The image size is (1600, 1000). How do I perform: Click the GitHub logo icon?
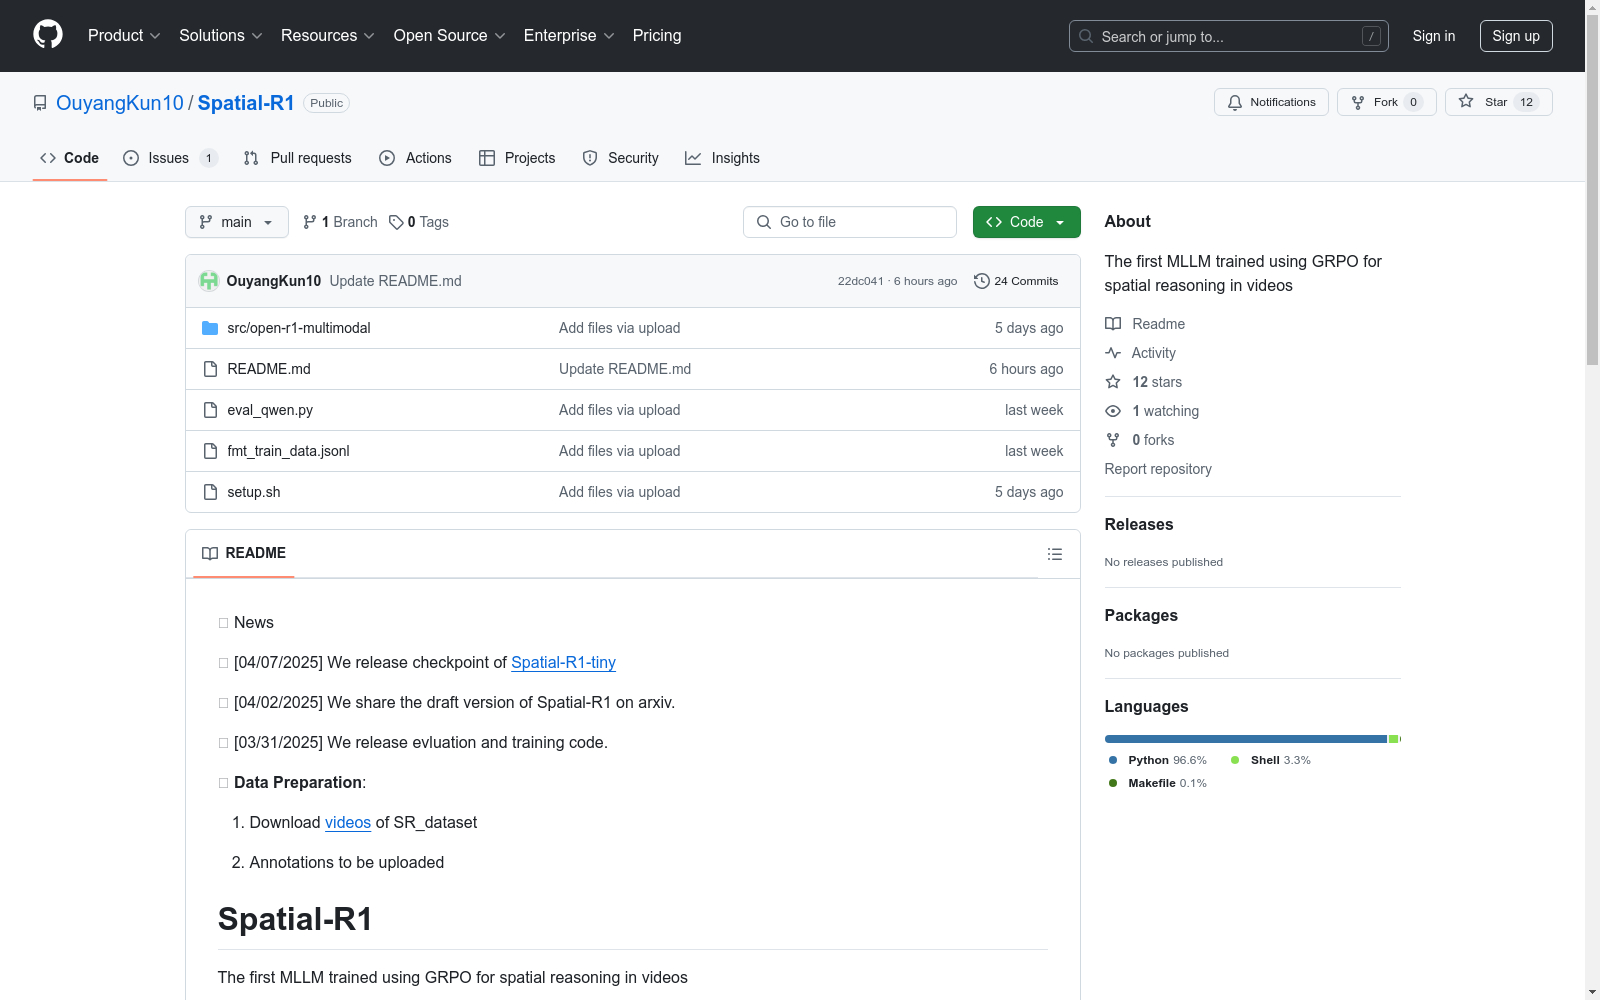[x=48, y=35]
